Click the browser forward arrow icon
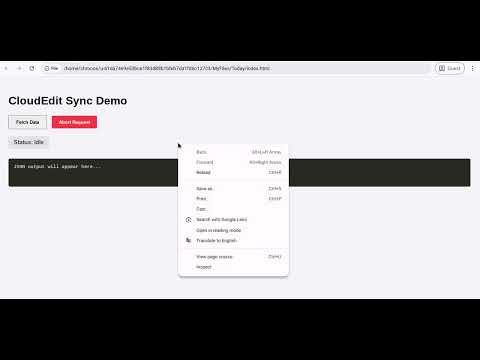 tap(19, 68)
